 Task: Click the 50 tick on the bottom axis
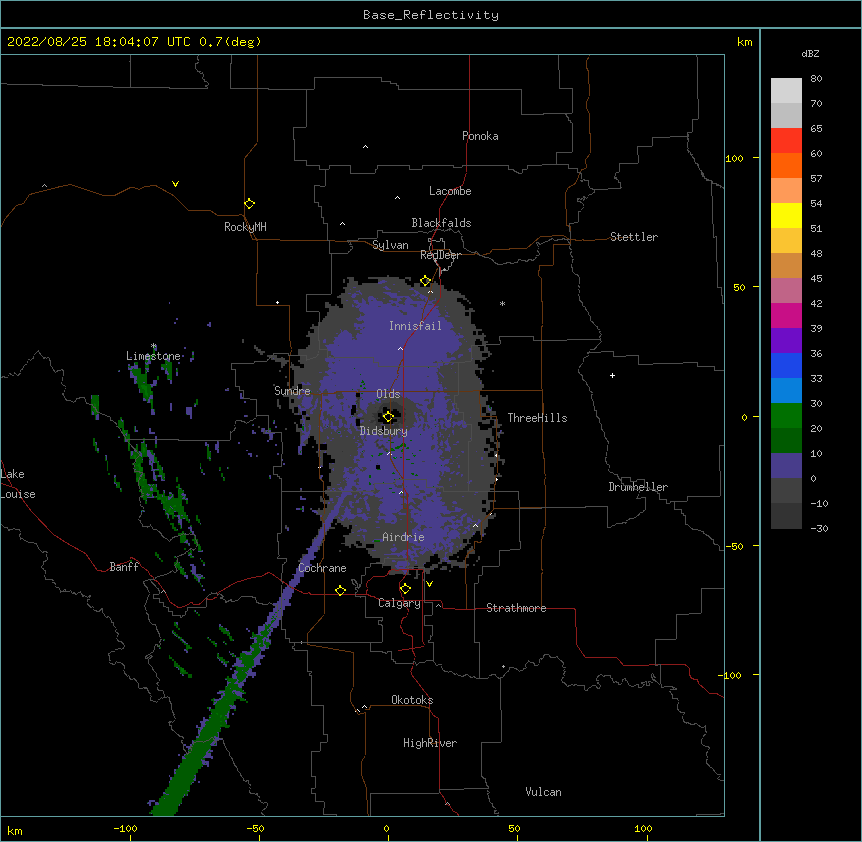514,828
